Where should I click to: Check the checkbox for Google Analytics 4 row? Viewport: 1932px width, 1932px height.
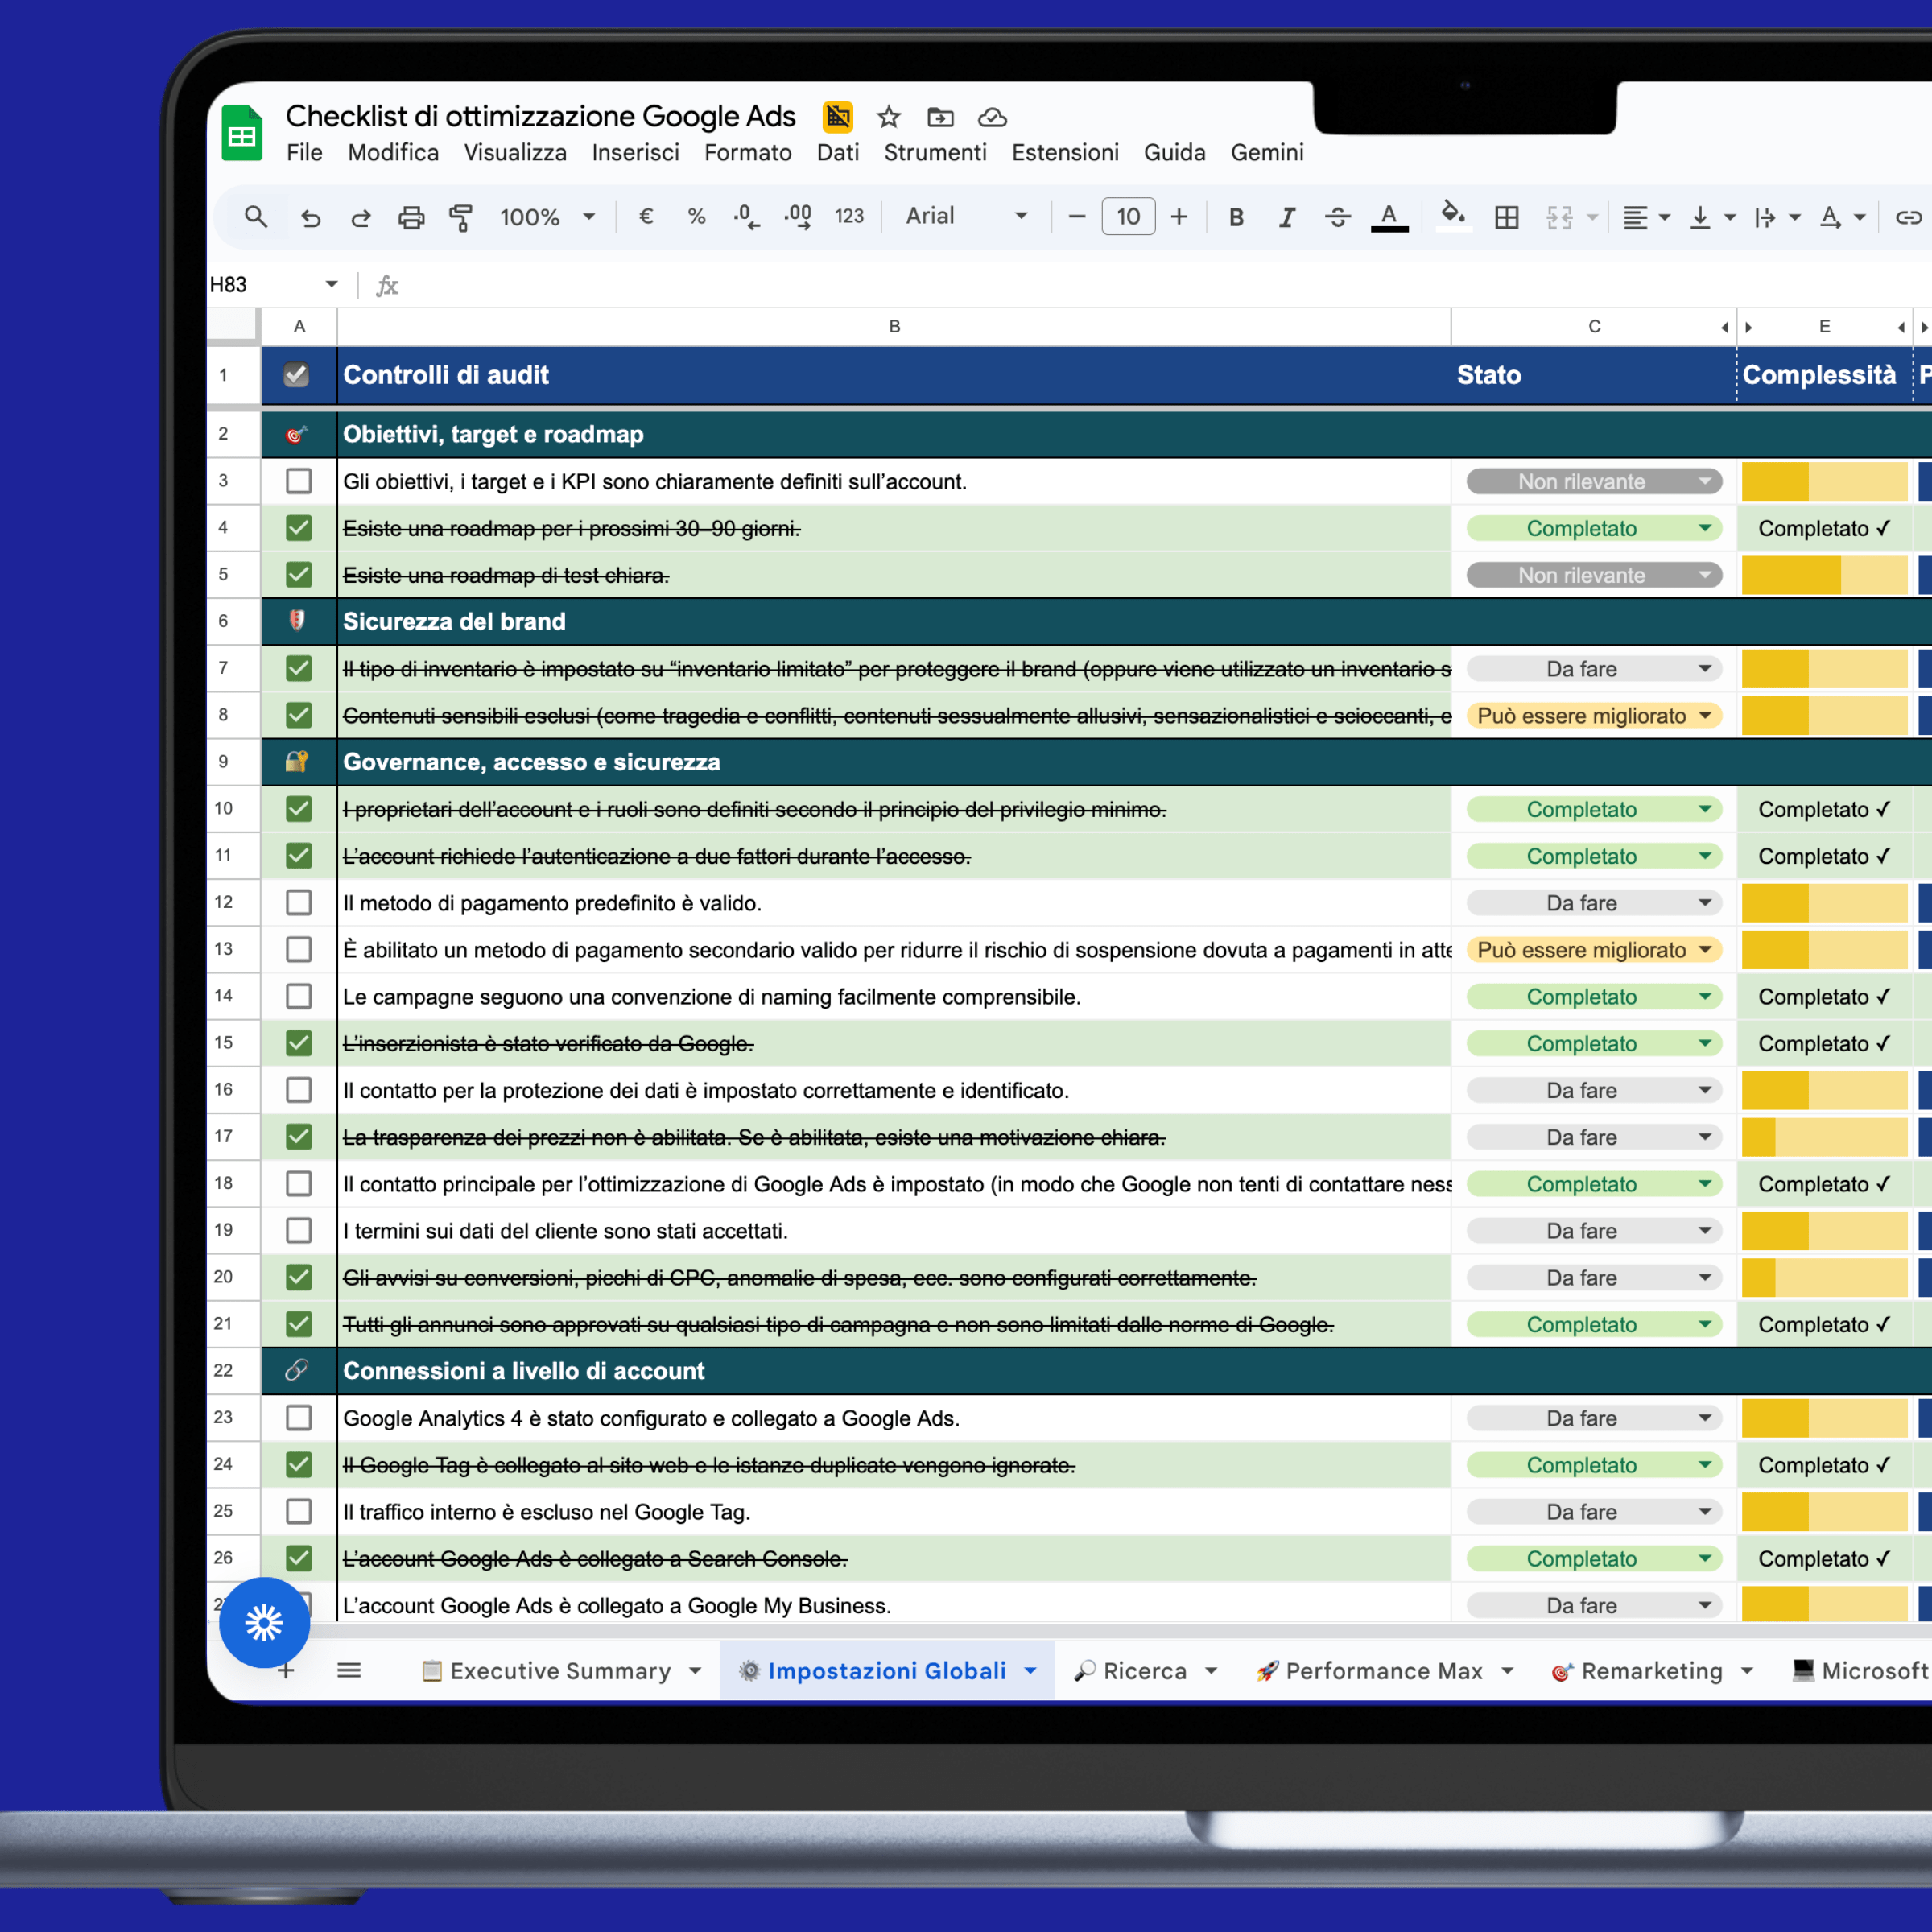pos(298,1417)
